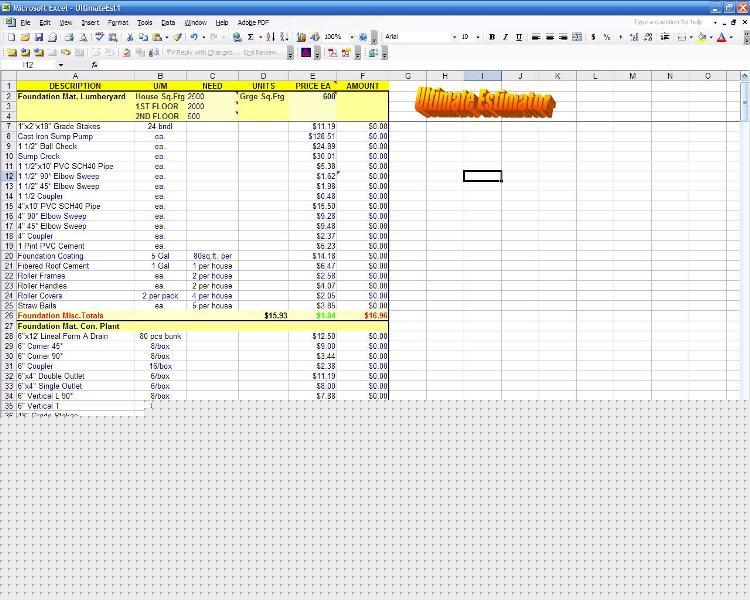Expand the Fill Color dropdown arrow
Viewport: 750px width, 600px height.
point(711,37)
